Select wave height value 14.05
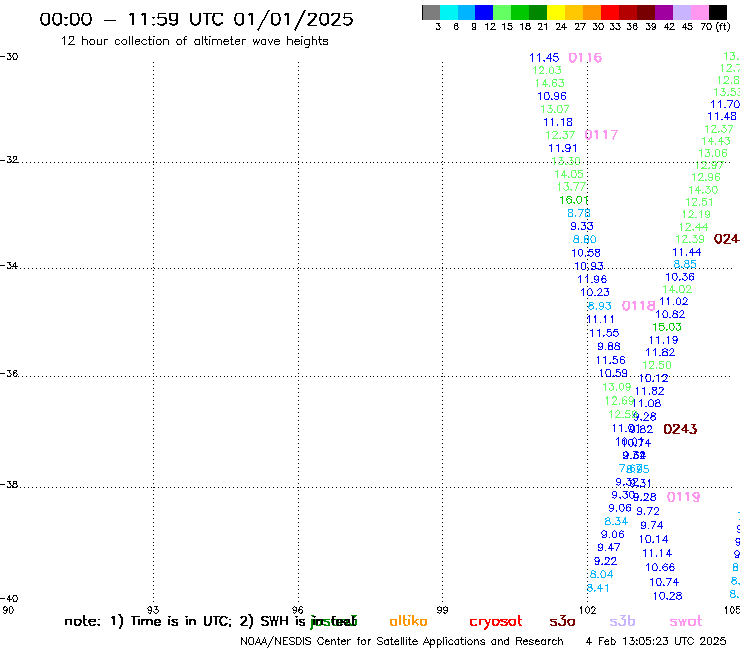The width and height of the screenshot is (740, 650). pyautogui.click(x=569, y=174)
